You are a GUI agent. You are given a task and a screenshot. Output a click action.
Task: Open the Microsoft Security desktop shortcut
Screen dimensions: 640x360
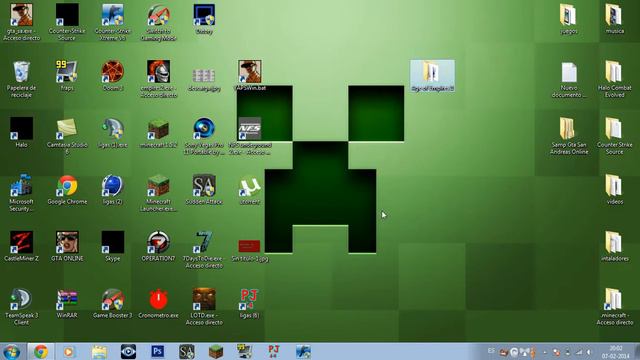click(22, 193)
